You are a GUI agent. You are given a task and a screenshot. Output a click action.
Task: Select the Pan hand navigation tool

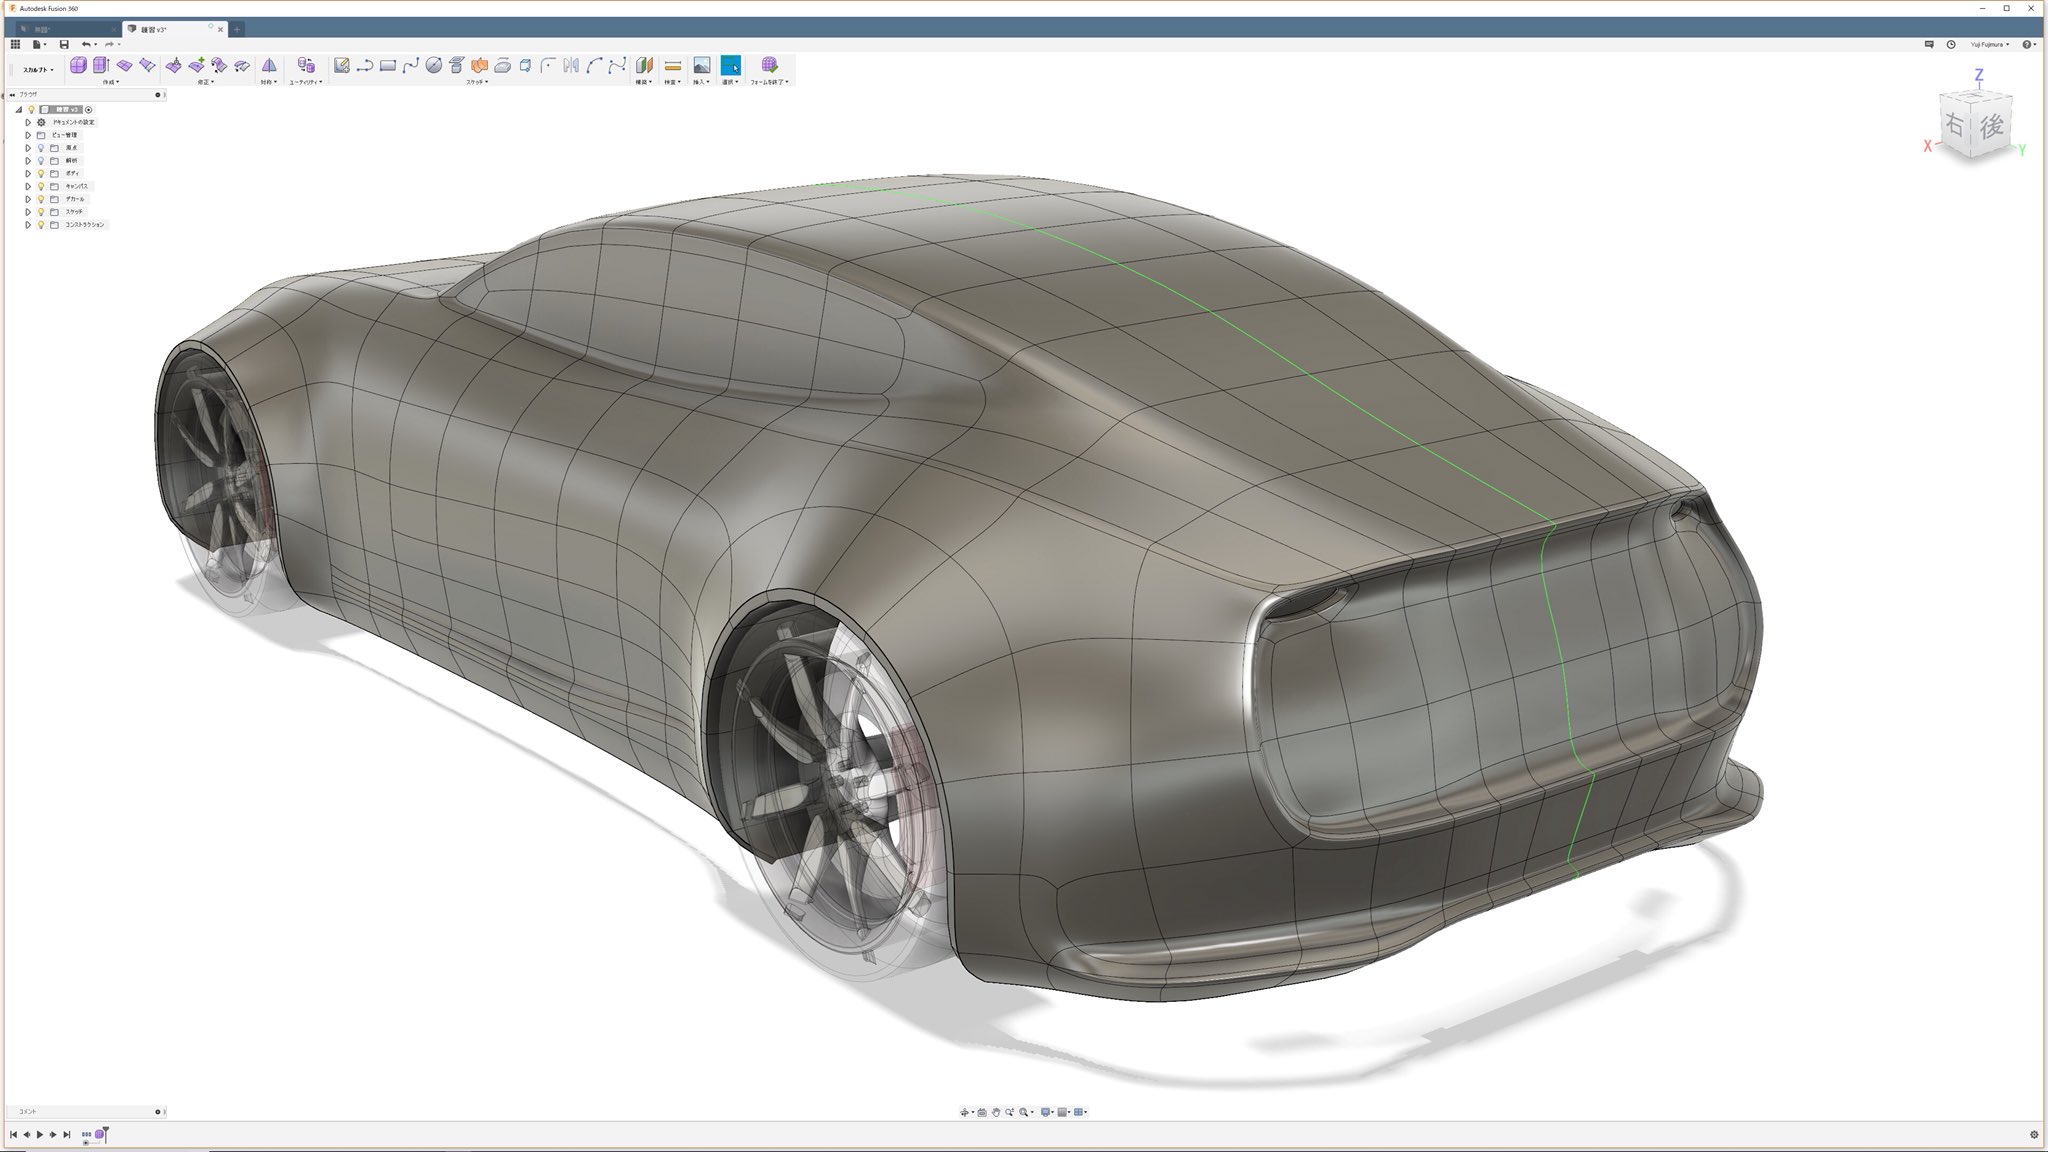(x=996, y=1112)
